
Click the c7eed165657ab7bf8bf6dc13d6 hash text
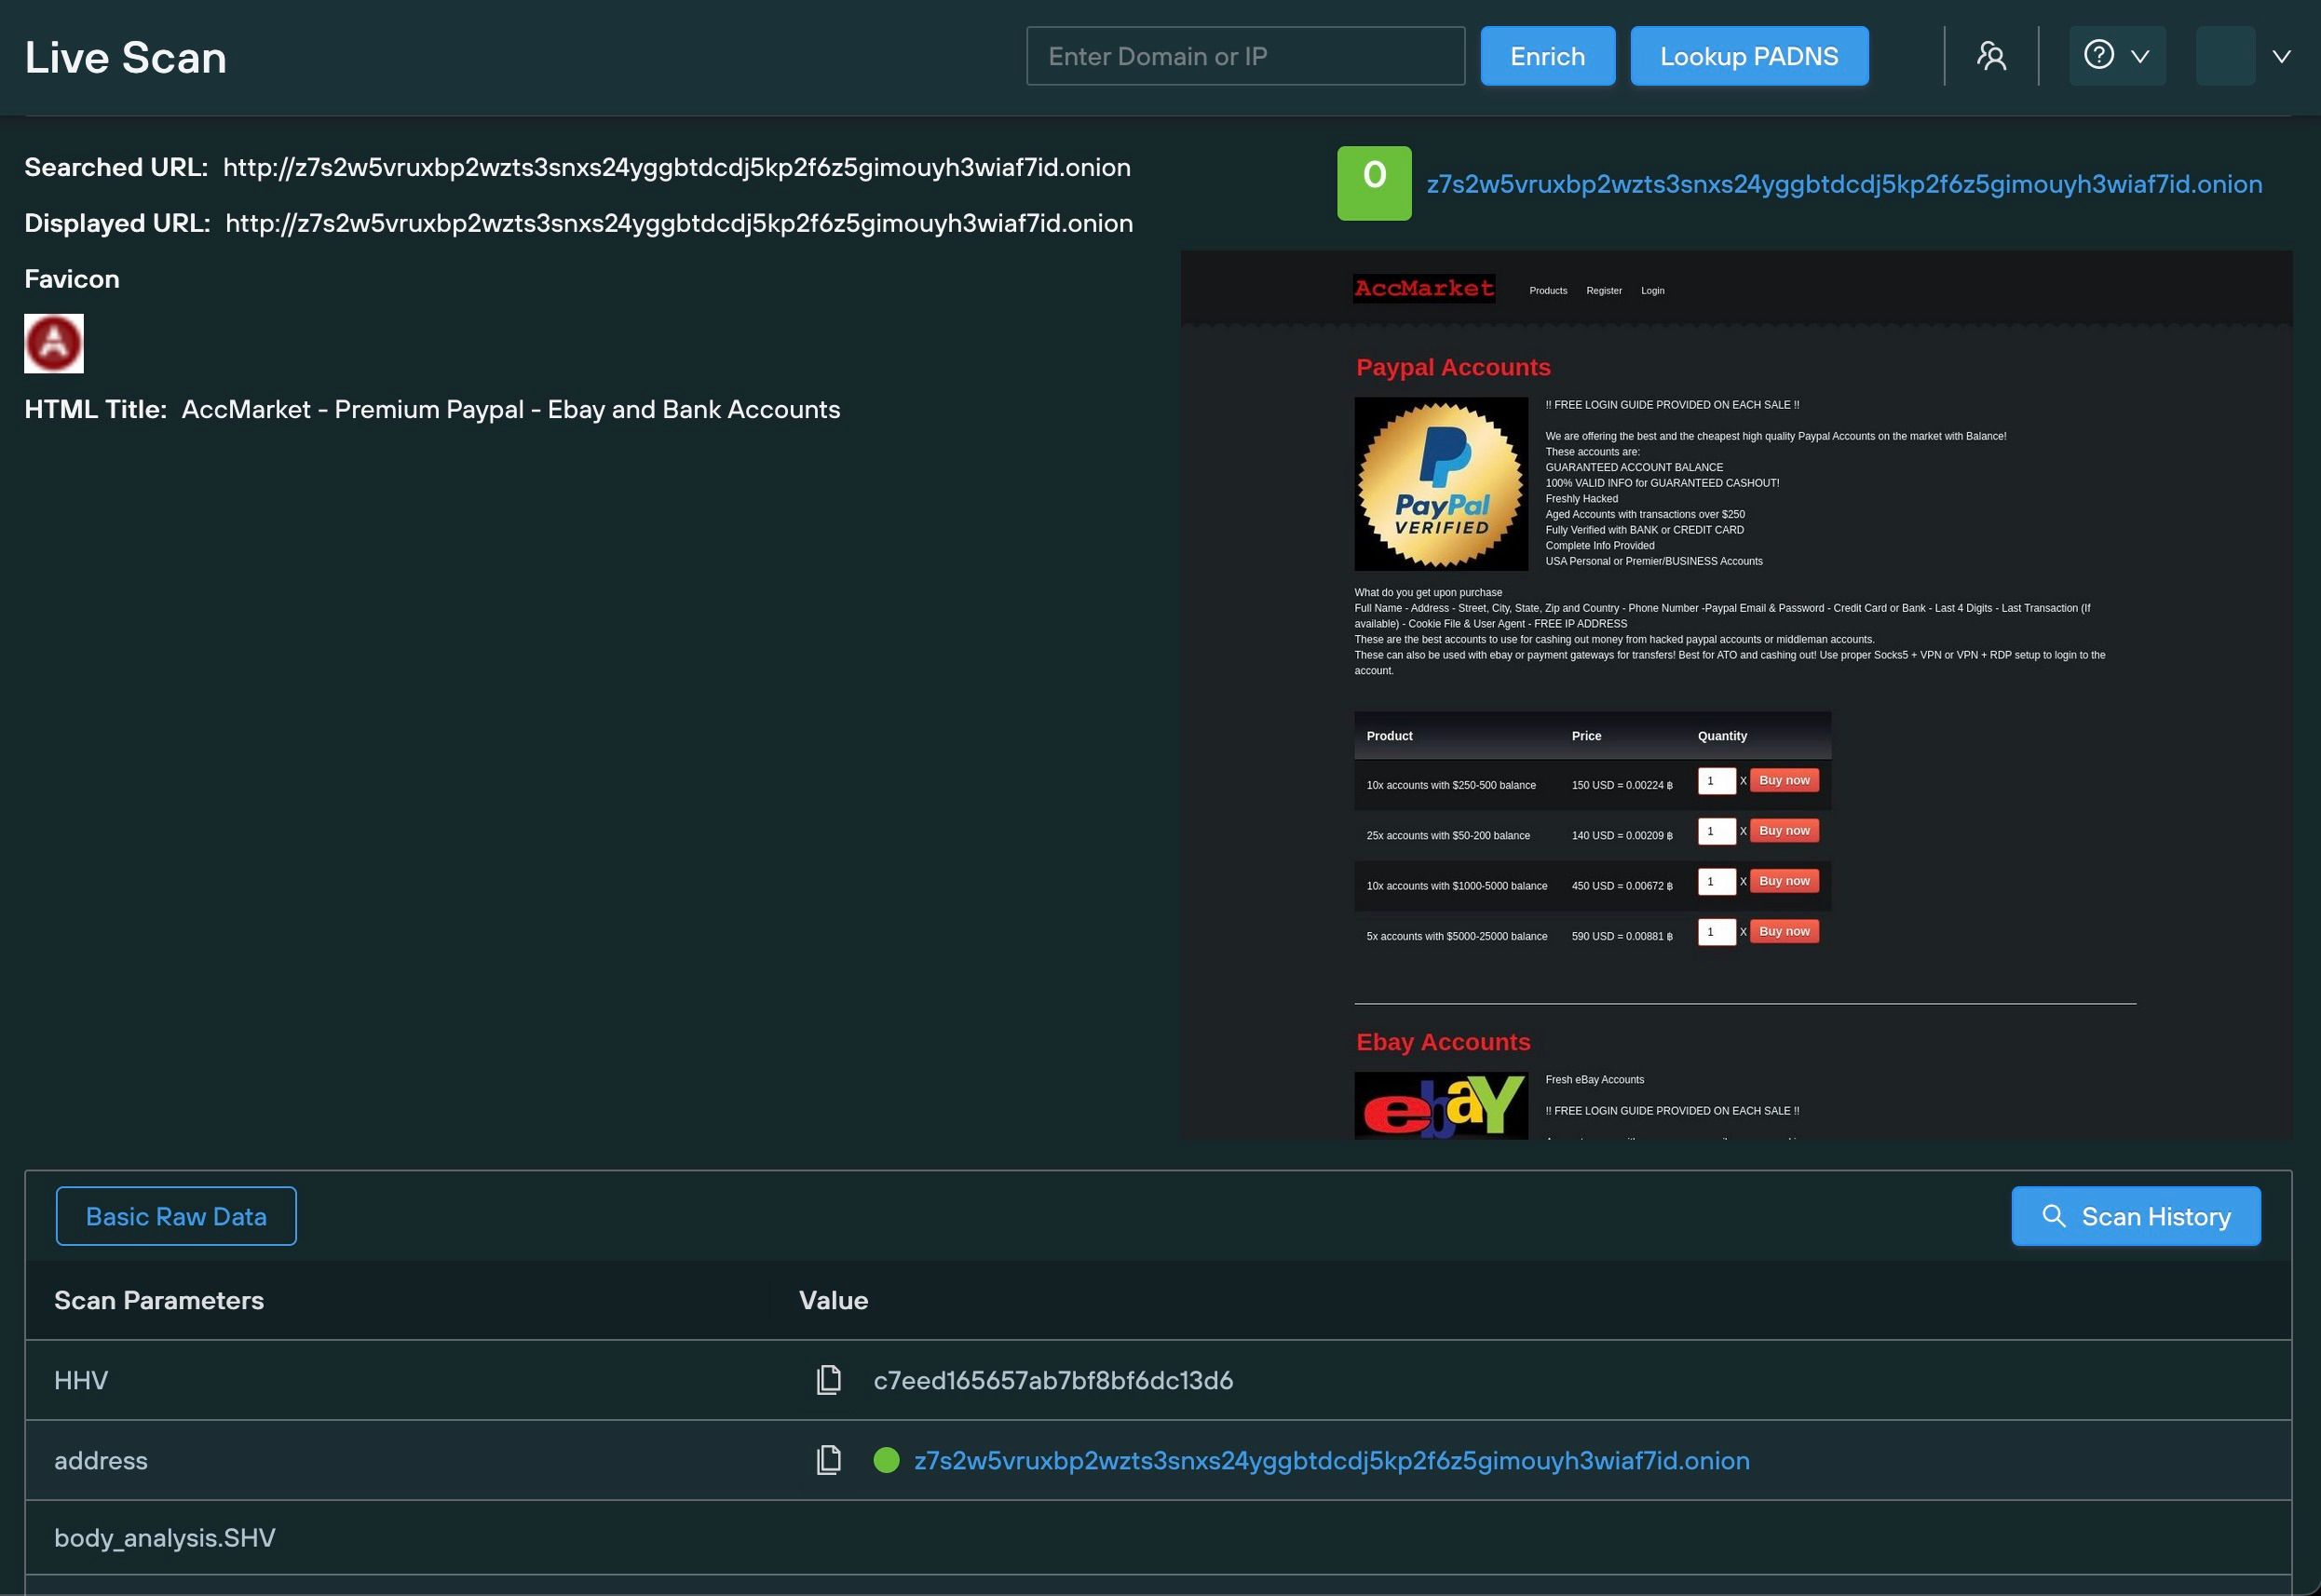(x=1053, y=1380)
